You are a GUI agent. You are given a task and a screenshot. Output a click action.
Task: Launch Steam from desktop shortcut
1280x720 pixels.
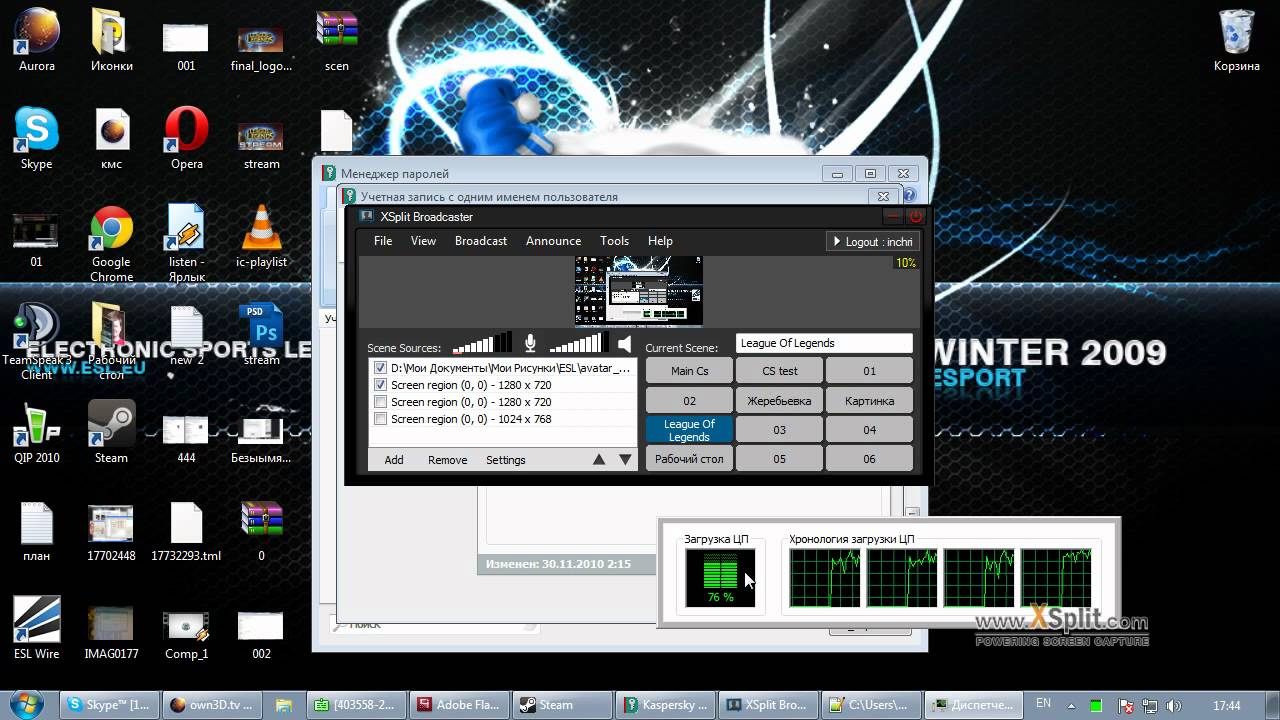(x=111, y=433)
